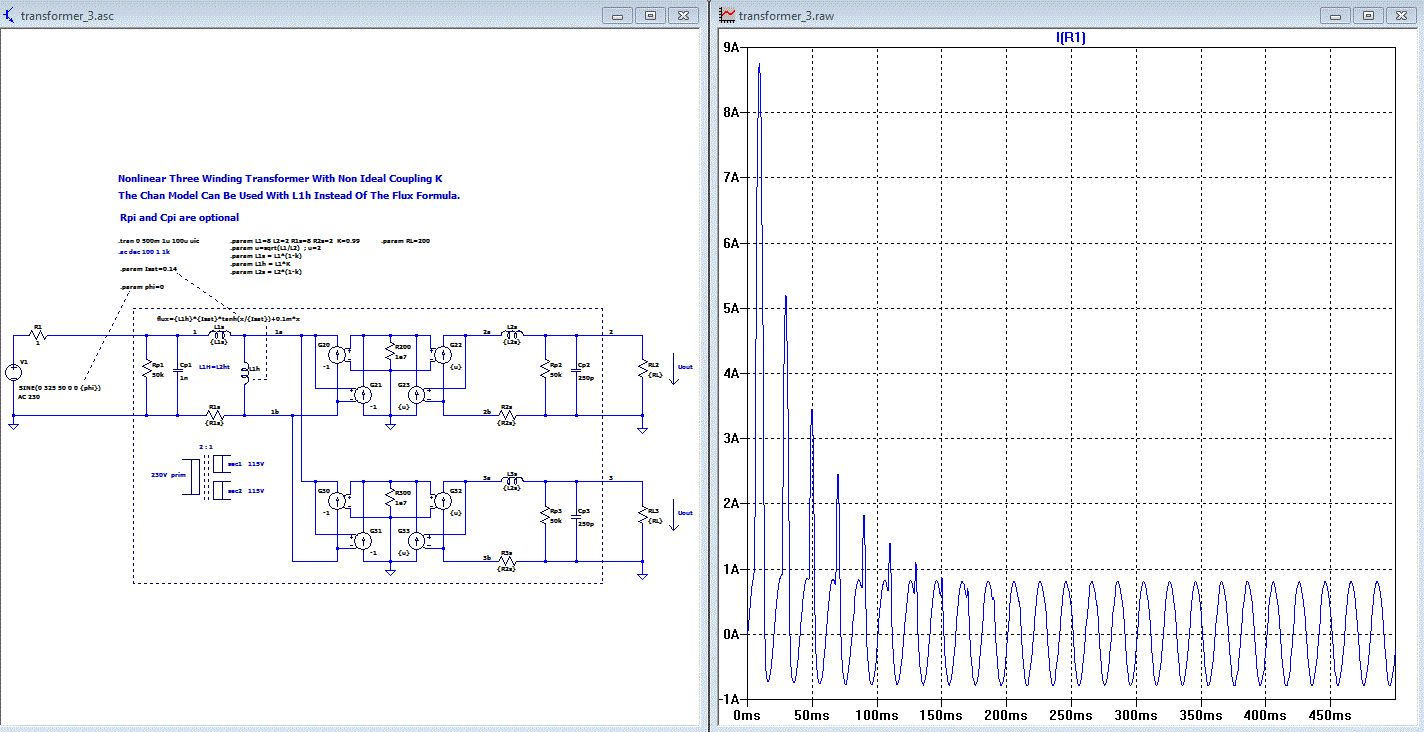Click the L3s inductor symbol
The width and height of the screenshot is (1424, 732).
[x=513, y=480]
